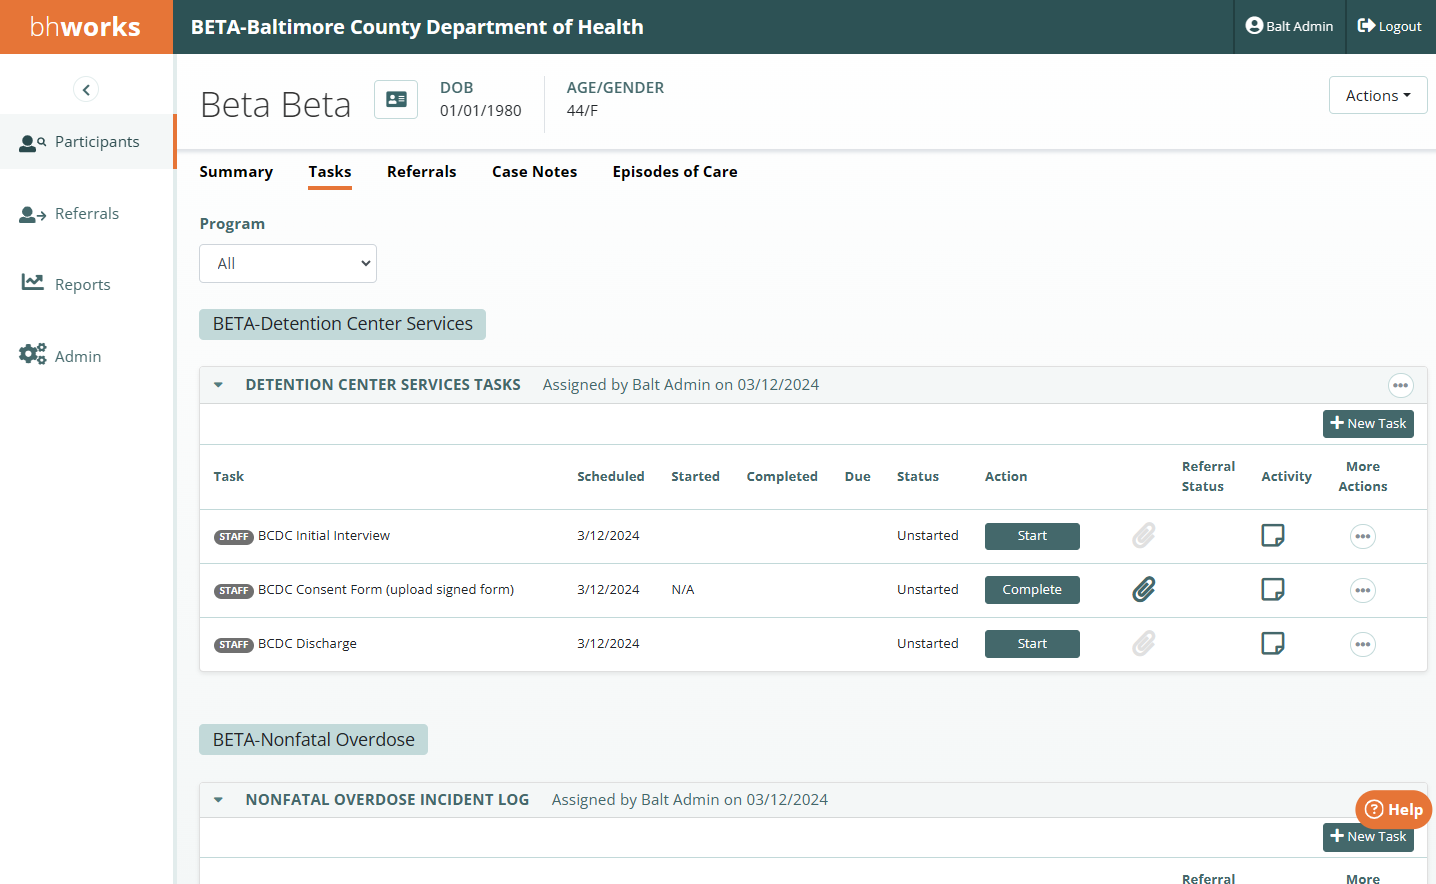Open the activity note for BCDC Initial Interview
1436x884 pixels.
1273,536
